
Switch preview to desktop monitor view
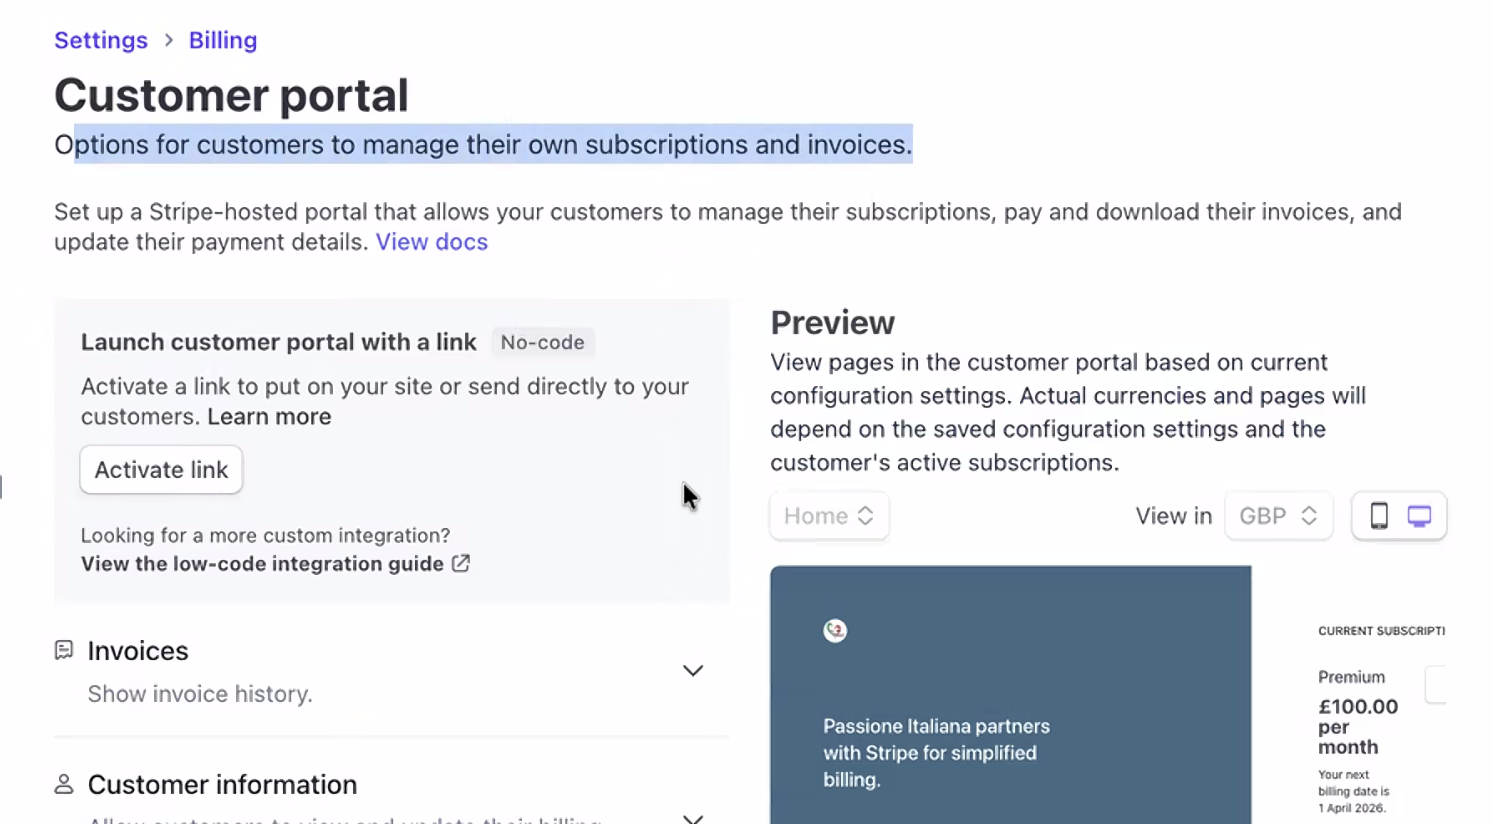point(1419,516)
